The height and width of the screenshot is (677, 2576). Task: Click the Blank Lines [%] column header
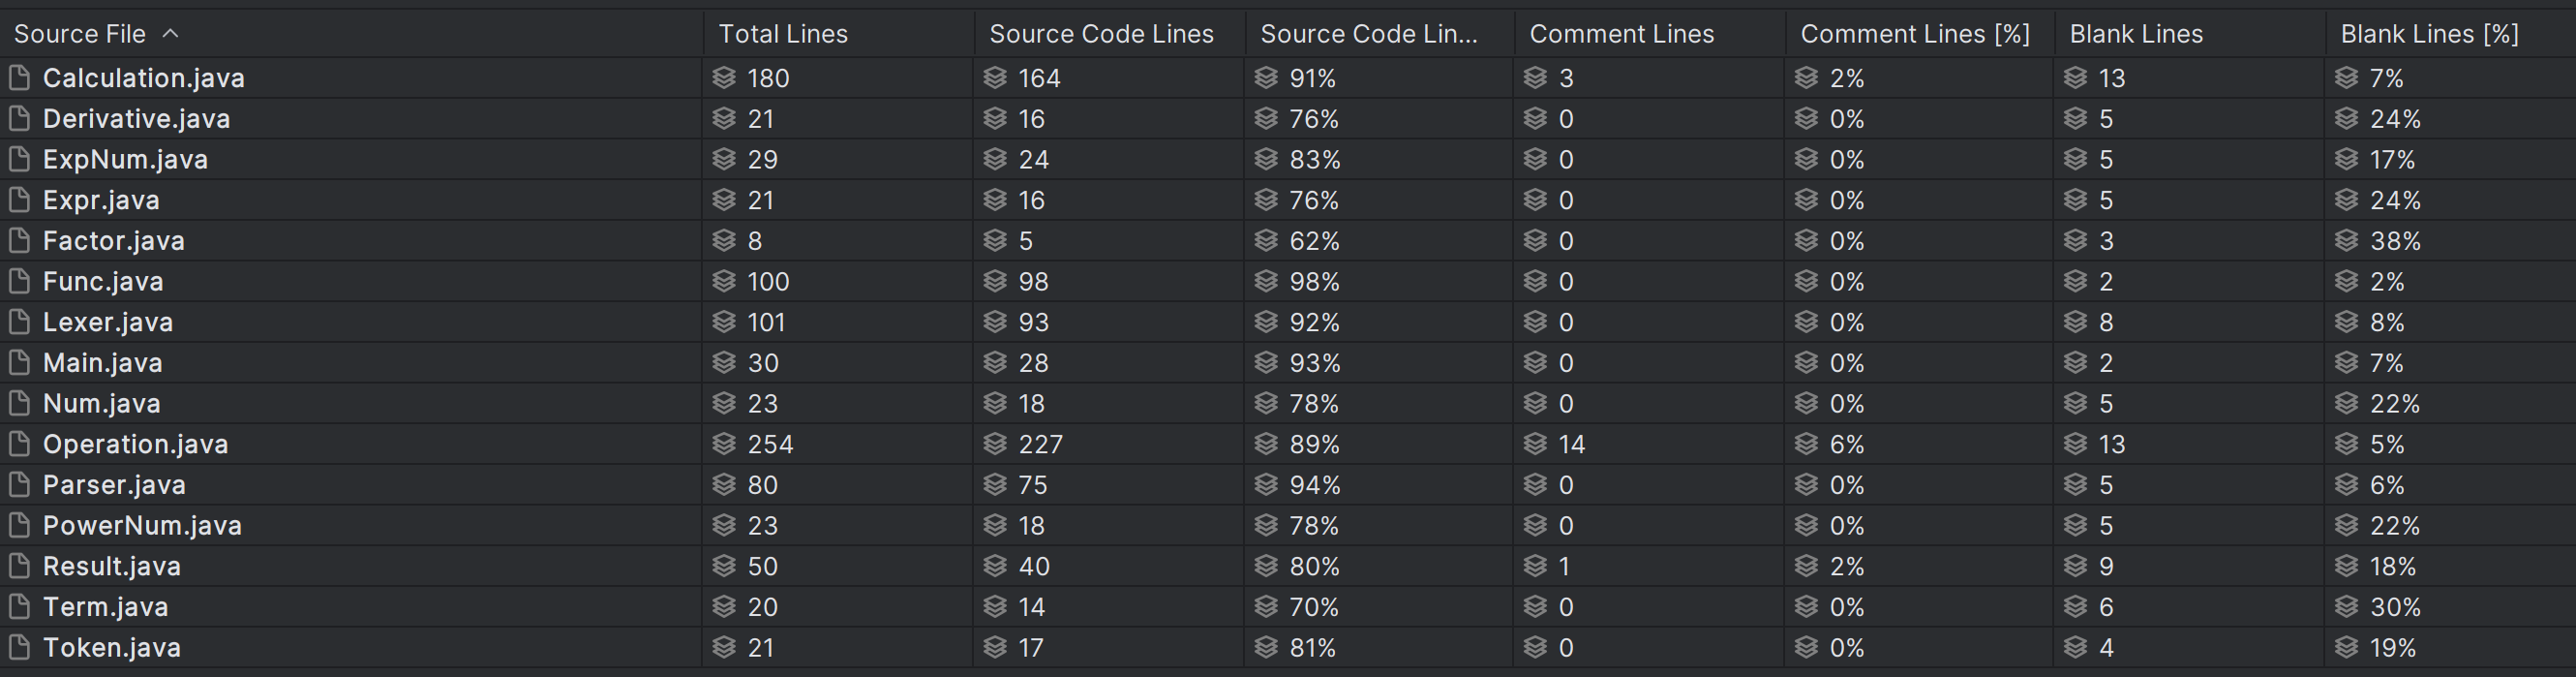[x=2429, y=34]
